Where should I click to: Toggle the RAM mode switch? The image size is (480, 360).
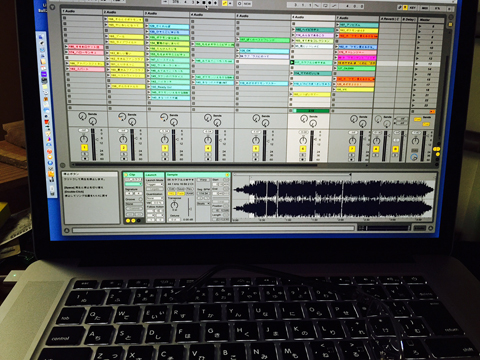(190, 193)
